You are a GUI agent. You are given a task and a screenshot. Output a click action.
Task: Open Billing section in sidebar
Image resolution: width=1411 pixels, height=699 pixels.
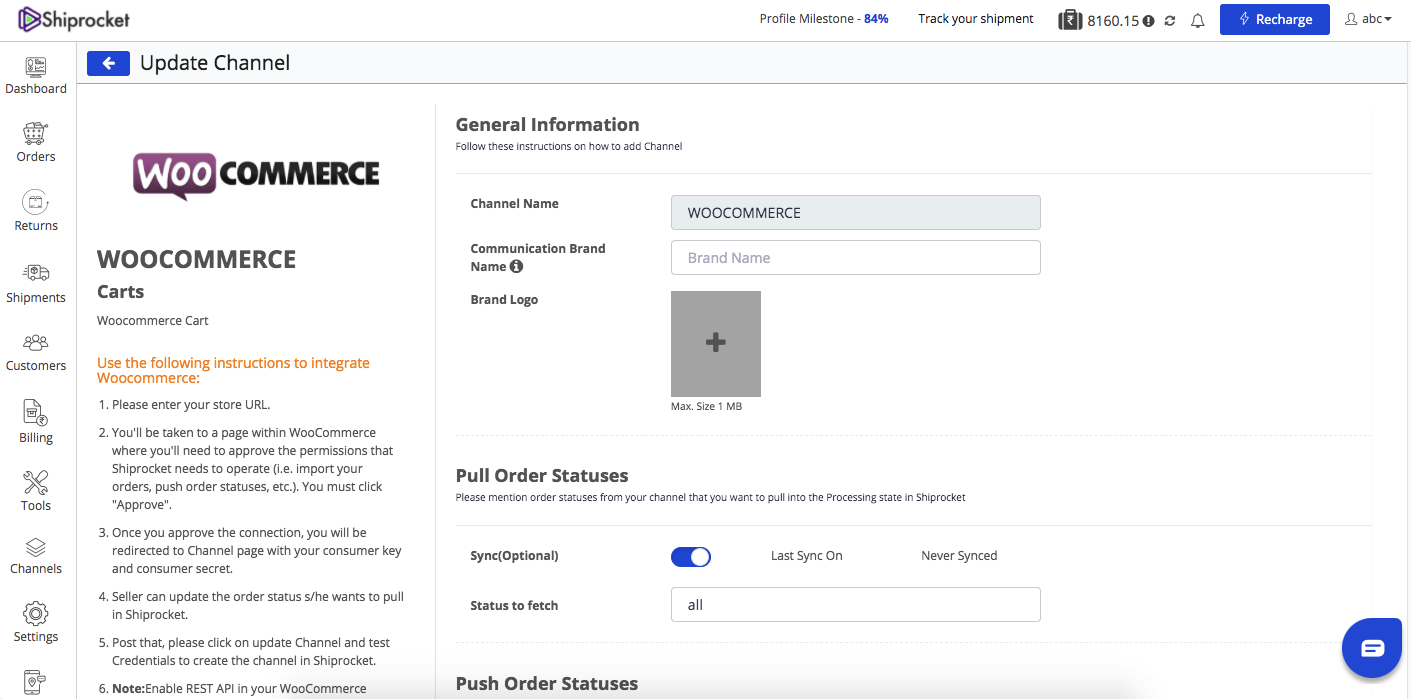click(36, 422)
